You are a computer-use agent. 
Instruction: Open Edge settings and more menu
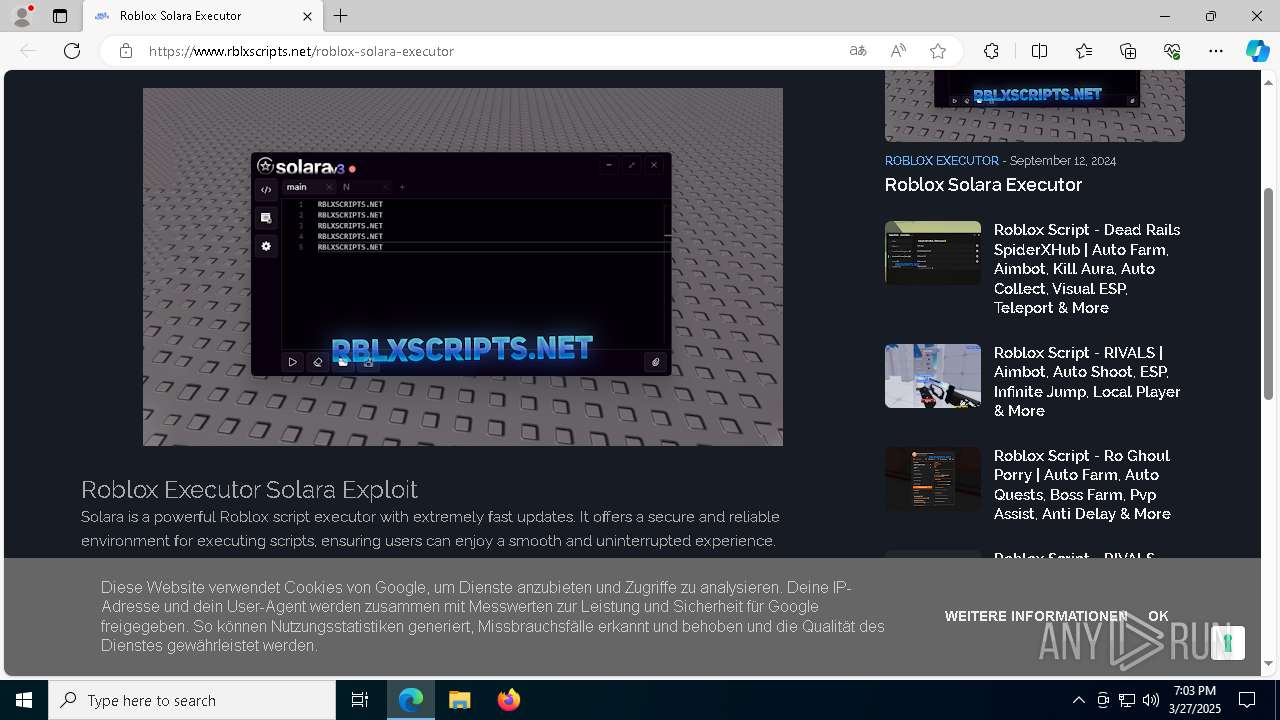(1216, 51)
